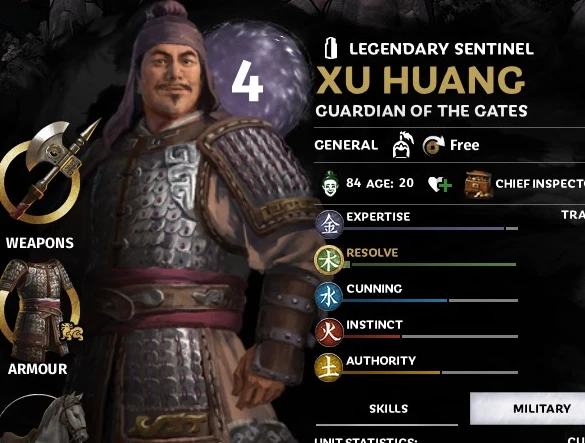Click the Free salary coin icon

coord(434,145)
